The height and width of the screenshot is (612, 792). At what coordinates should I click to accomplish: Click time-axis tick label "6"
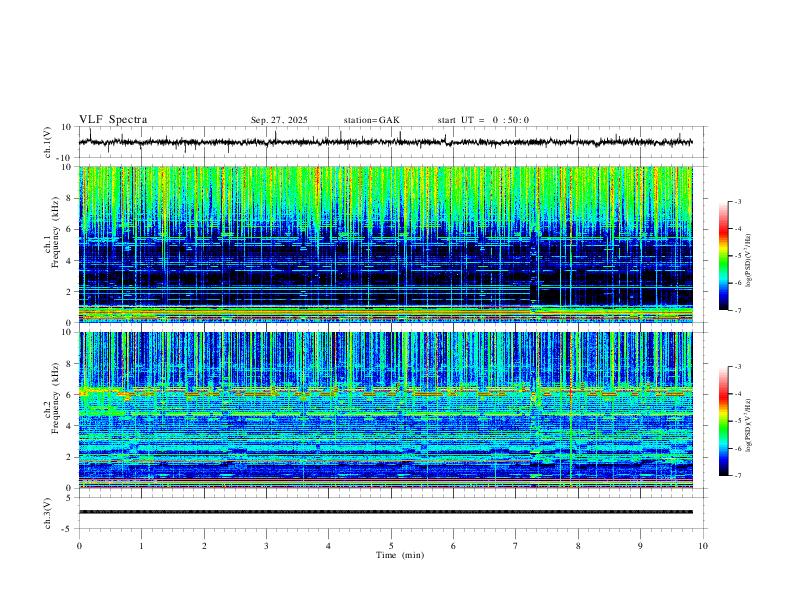pos(453,546)
